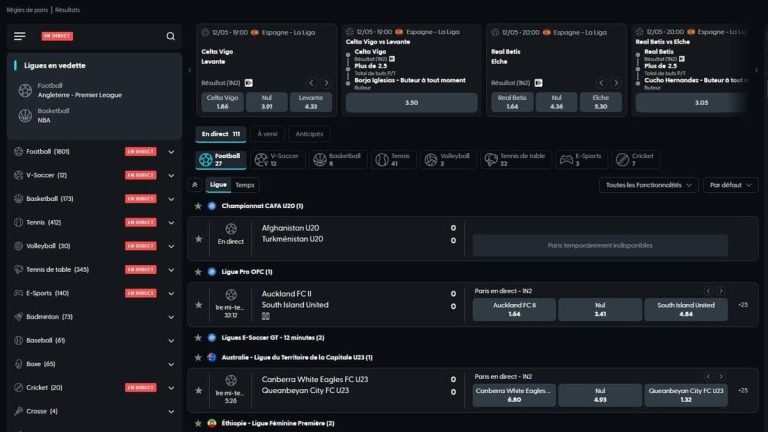This screenshot has height=432, width=768.
Task: Previous market arrow in Real Betis card
Action: (x=601, y=83)
